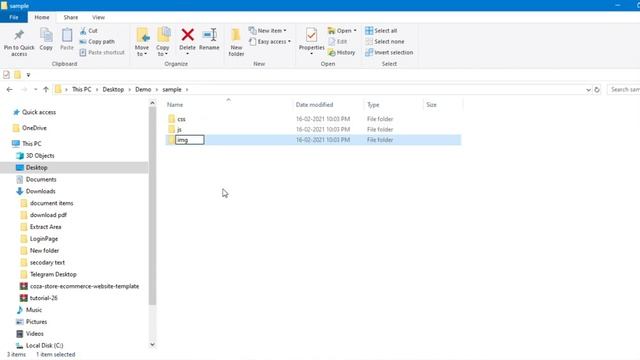Refresh the current folder view
Viewport: 640px width, 360px height.
[597, 89]
